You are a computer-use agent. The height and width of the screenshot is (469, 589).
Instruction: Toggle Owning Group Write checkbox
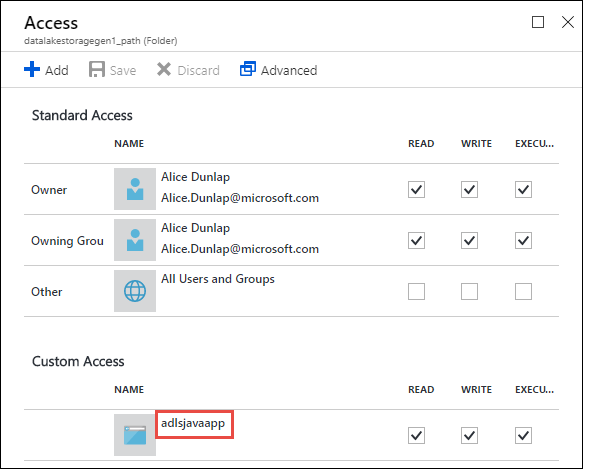[x=469, y=241]
